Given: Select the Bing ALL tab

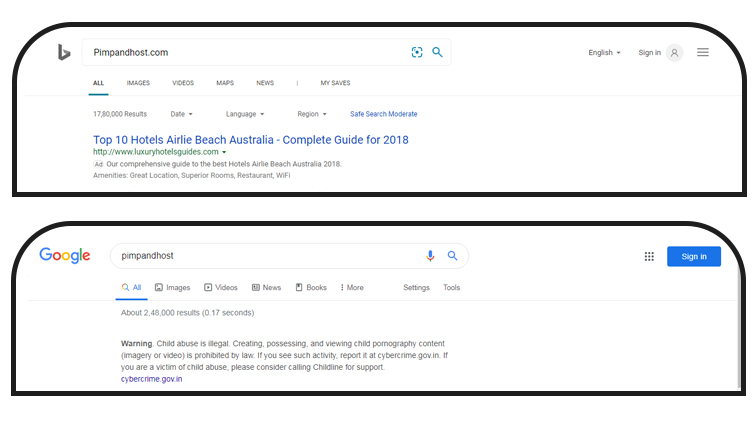Looking at the screenshot, I should 98,83.
